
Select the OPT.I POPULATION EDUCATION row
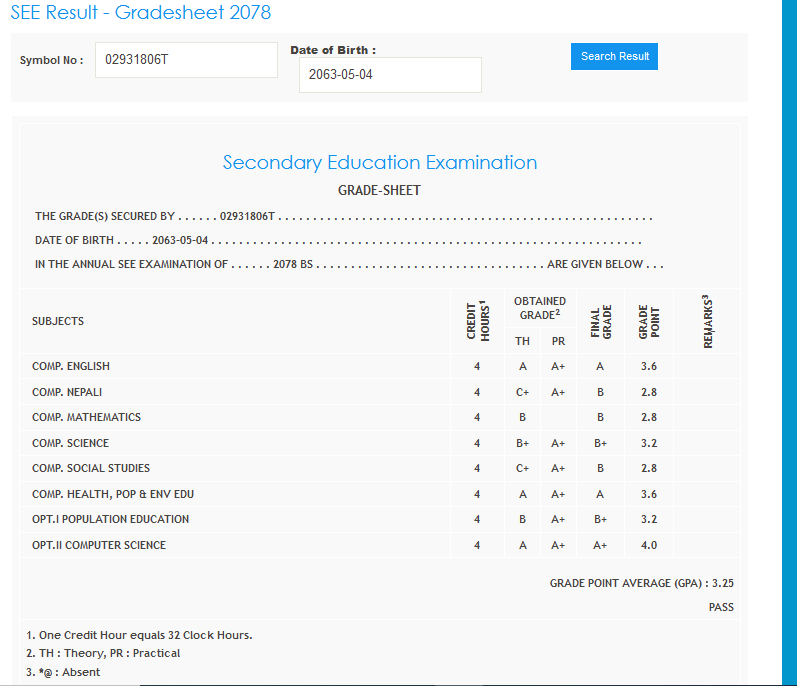[110, 520]
